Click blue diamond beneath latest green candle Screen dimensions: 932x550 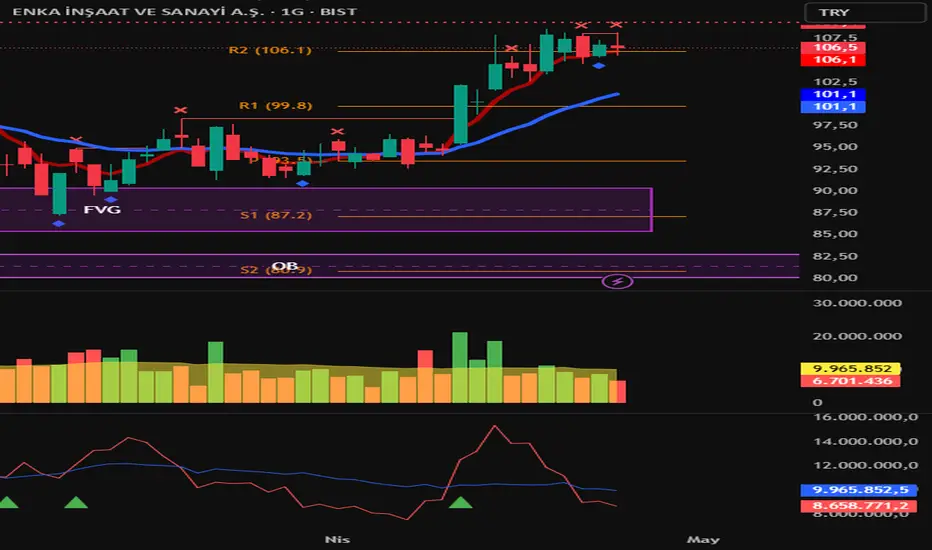[x=599, y=66]
